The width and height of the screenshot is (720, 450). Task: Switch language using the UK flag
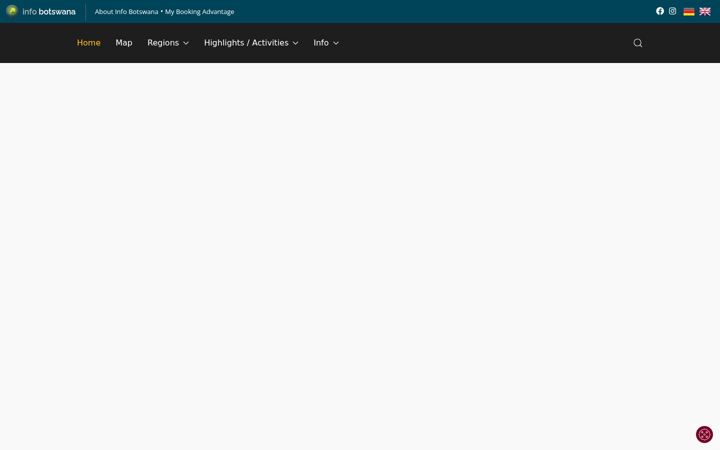(x=705, y=11)
